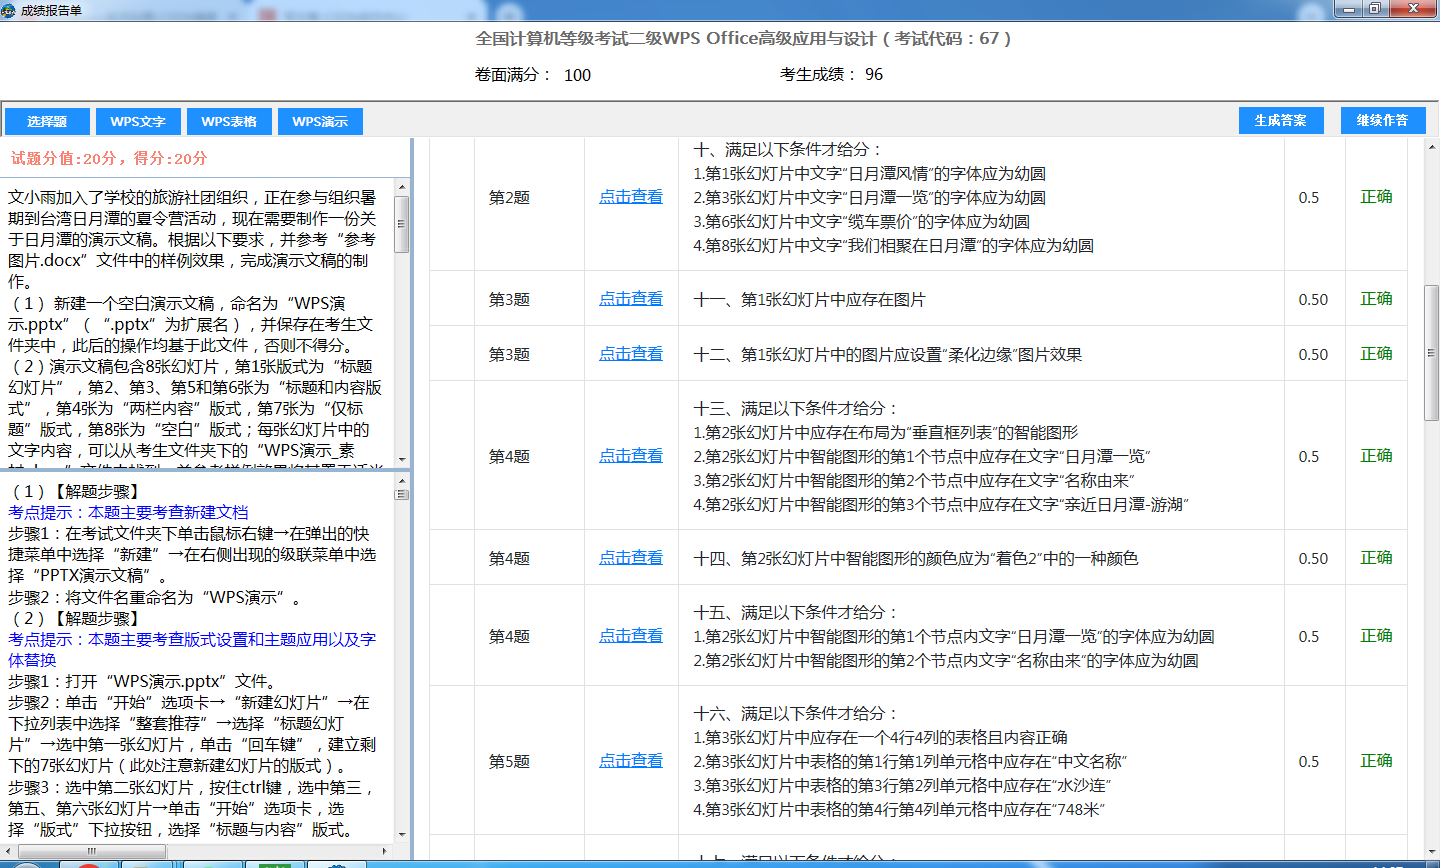Click the 0.50 score in the 十一 row

[1313, 300]
